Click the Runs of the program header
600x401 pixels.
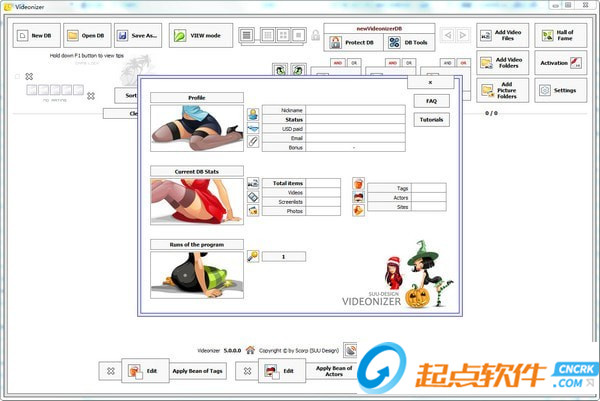pyautogui.click(x=197, y=245)
